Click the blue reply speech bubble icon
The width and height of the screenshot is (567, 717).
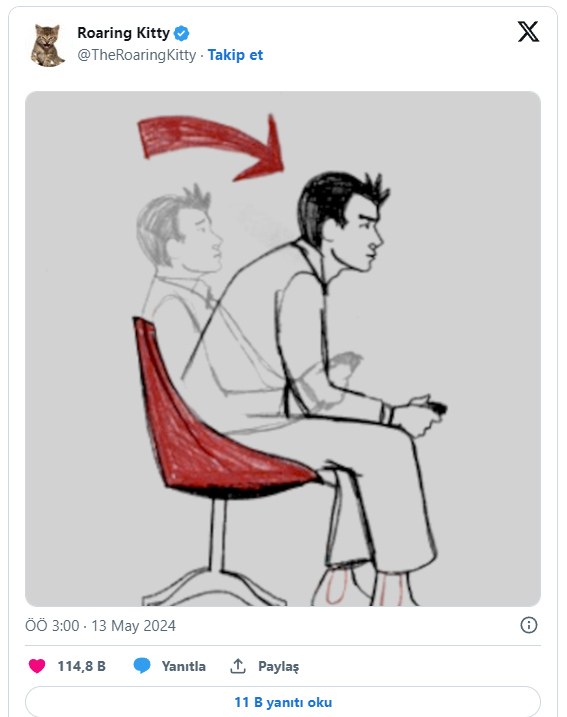(x=142, y=666)
